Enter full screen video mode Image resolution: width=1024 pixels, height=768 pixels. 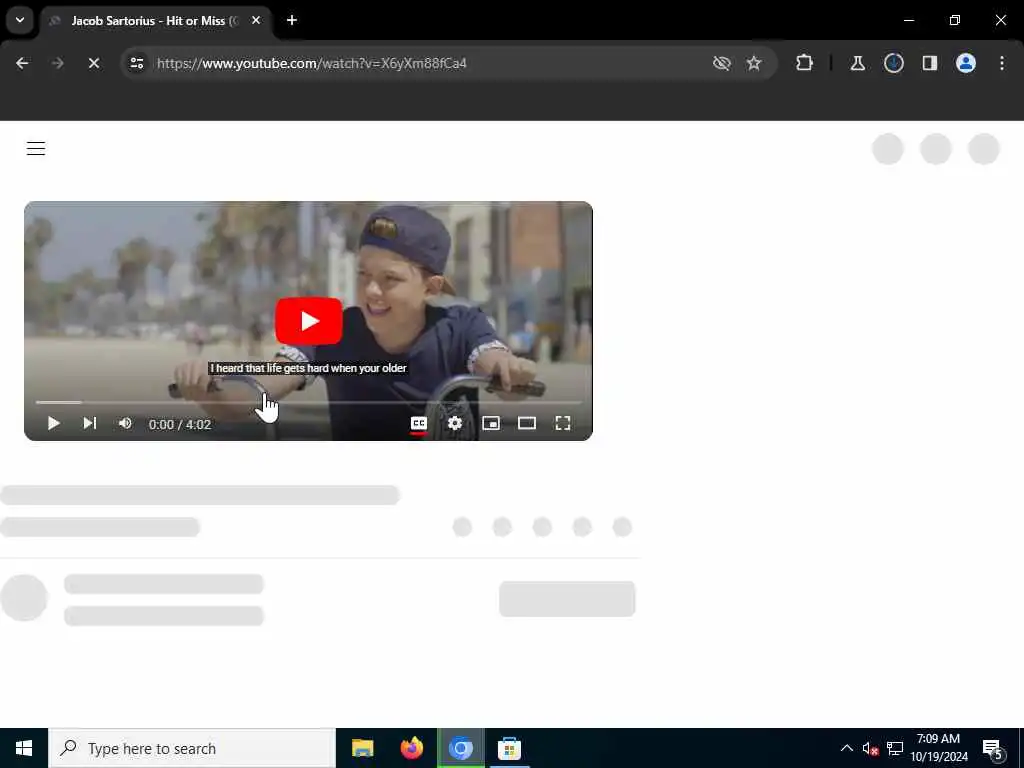(562, 423)
